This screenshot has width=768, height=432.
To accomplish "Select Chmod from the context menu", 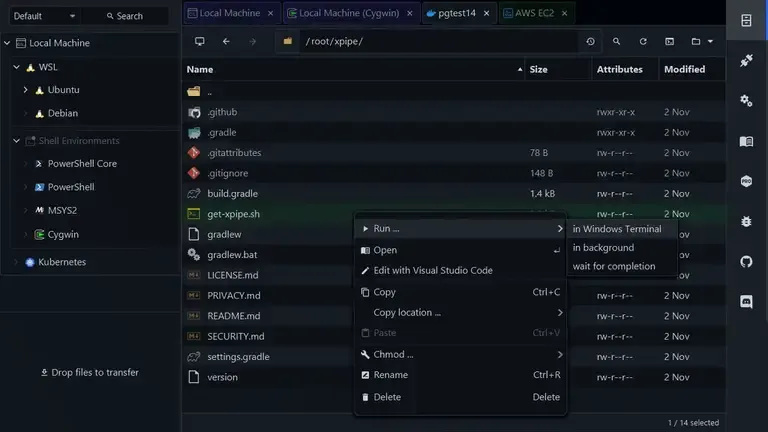I will (x=393, y=354).
